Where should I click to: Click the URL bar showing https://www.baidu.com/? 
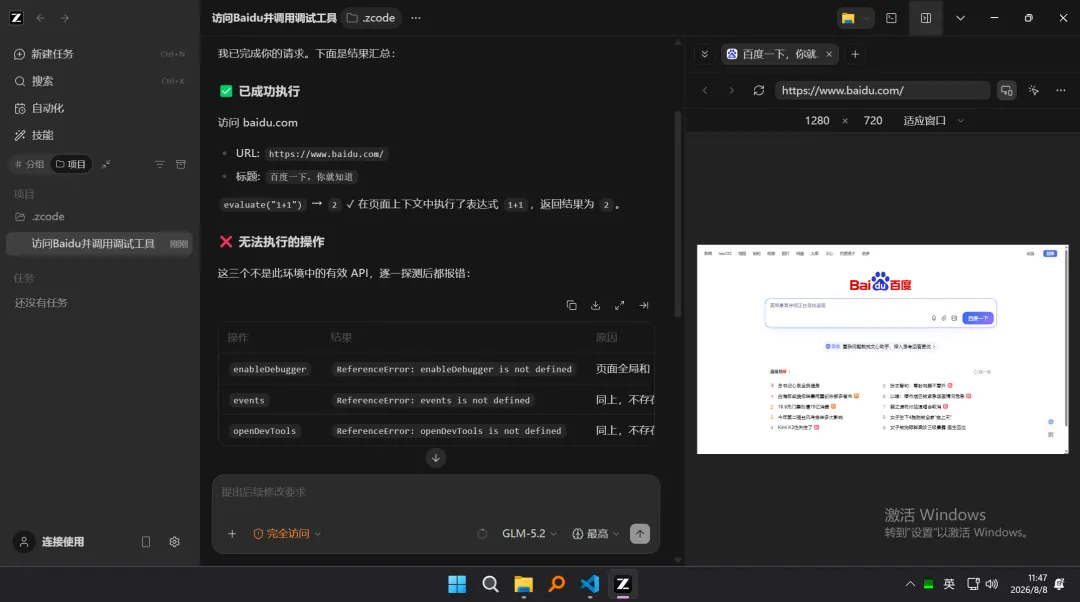(x=882, y=90)
